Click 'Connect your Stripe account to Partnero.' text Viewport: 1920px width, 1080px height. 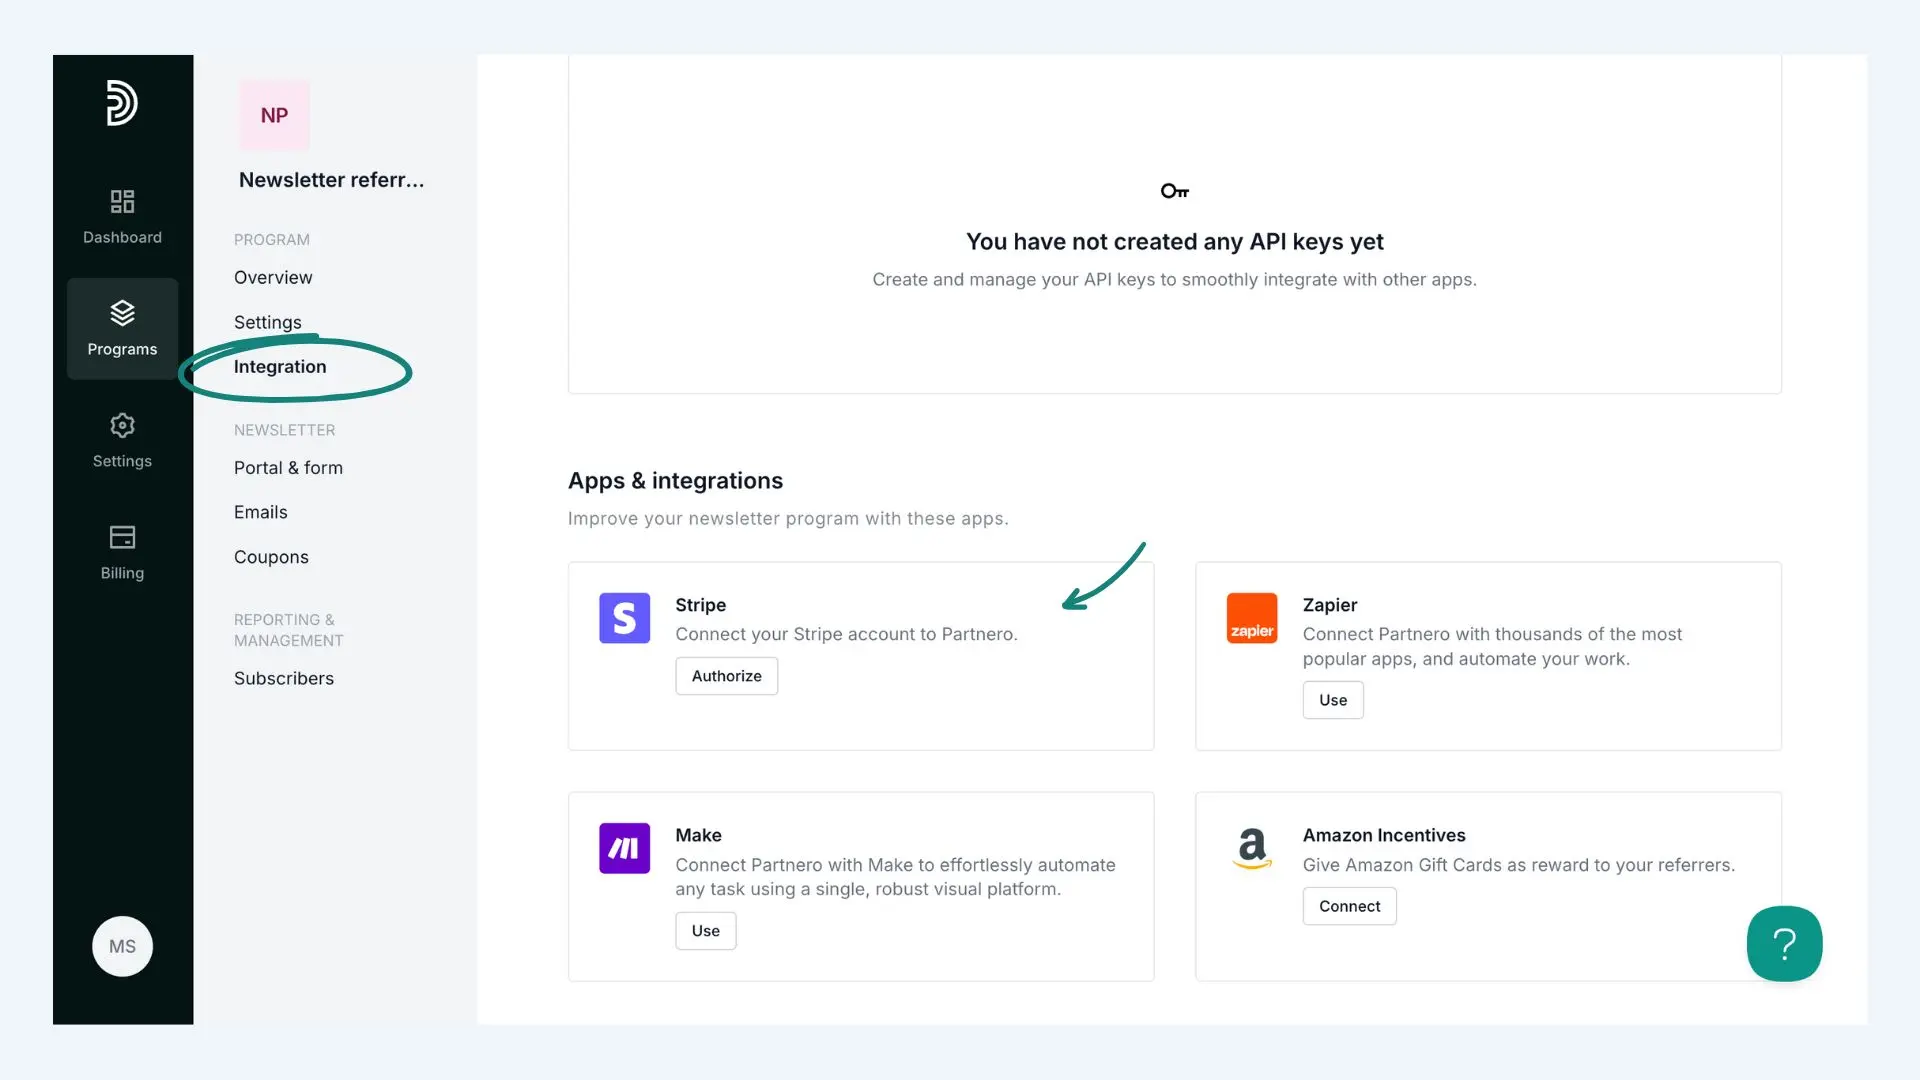[x=846, y=634]
